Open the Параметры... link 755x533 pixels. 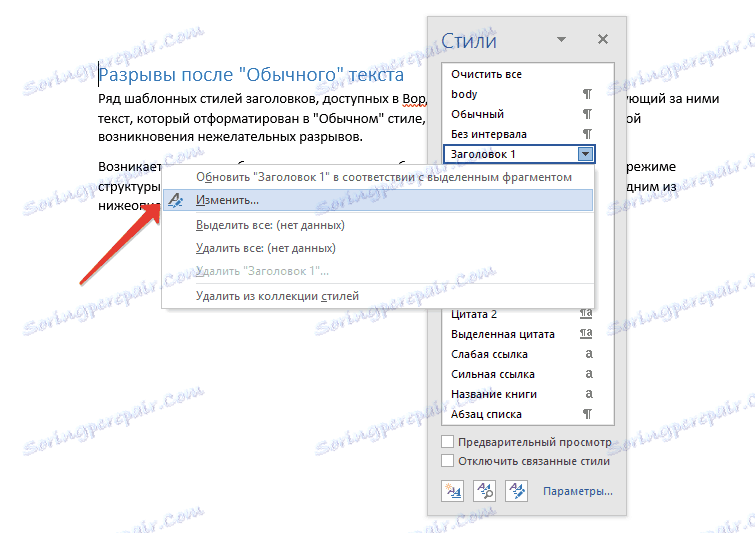pos(578,491)
